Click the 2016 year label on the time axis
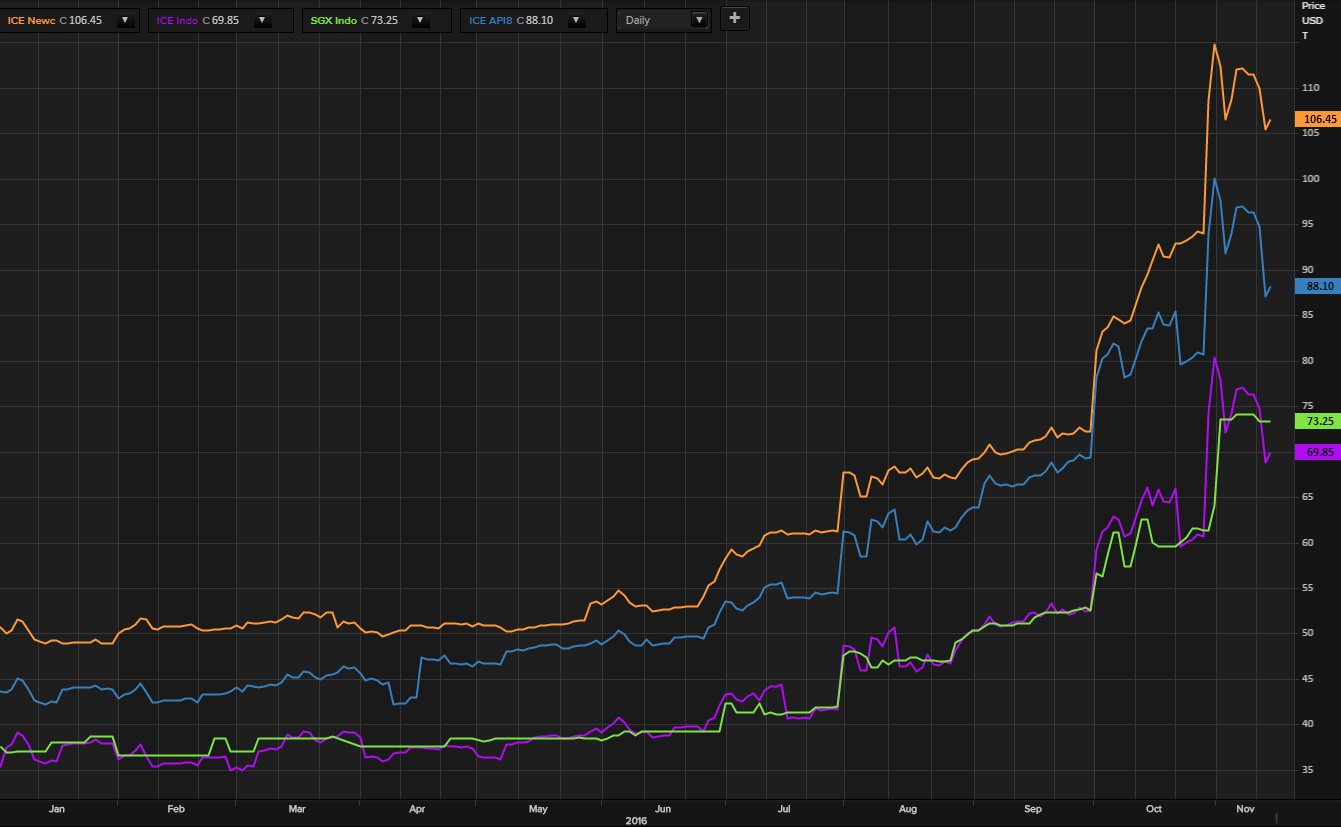The height and width of the screenshot is (827, 1341). pyautogui.click(x=636, y=820)
